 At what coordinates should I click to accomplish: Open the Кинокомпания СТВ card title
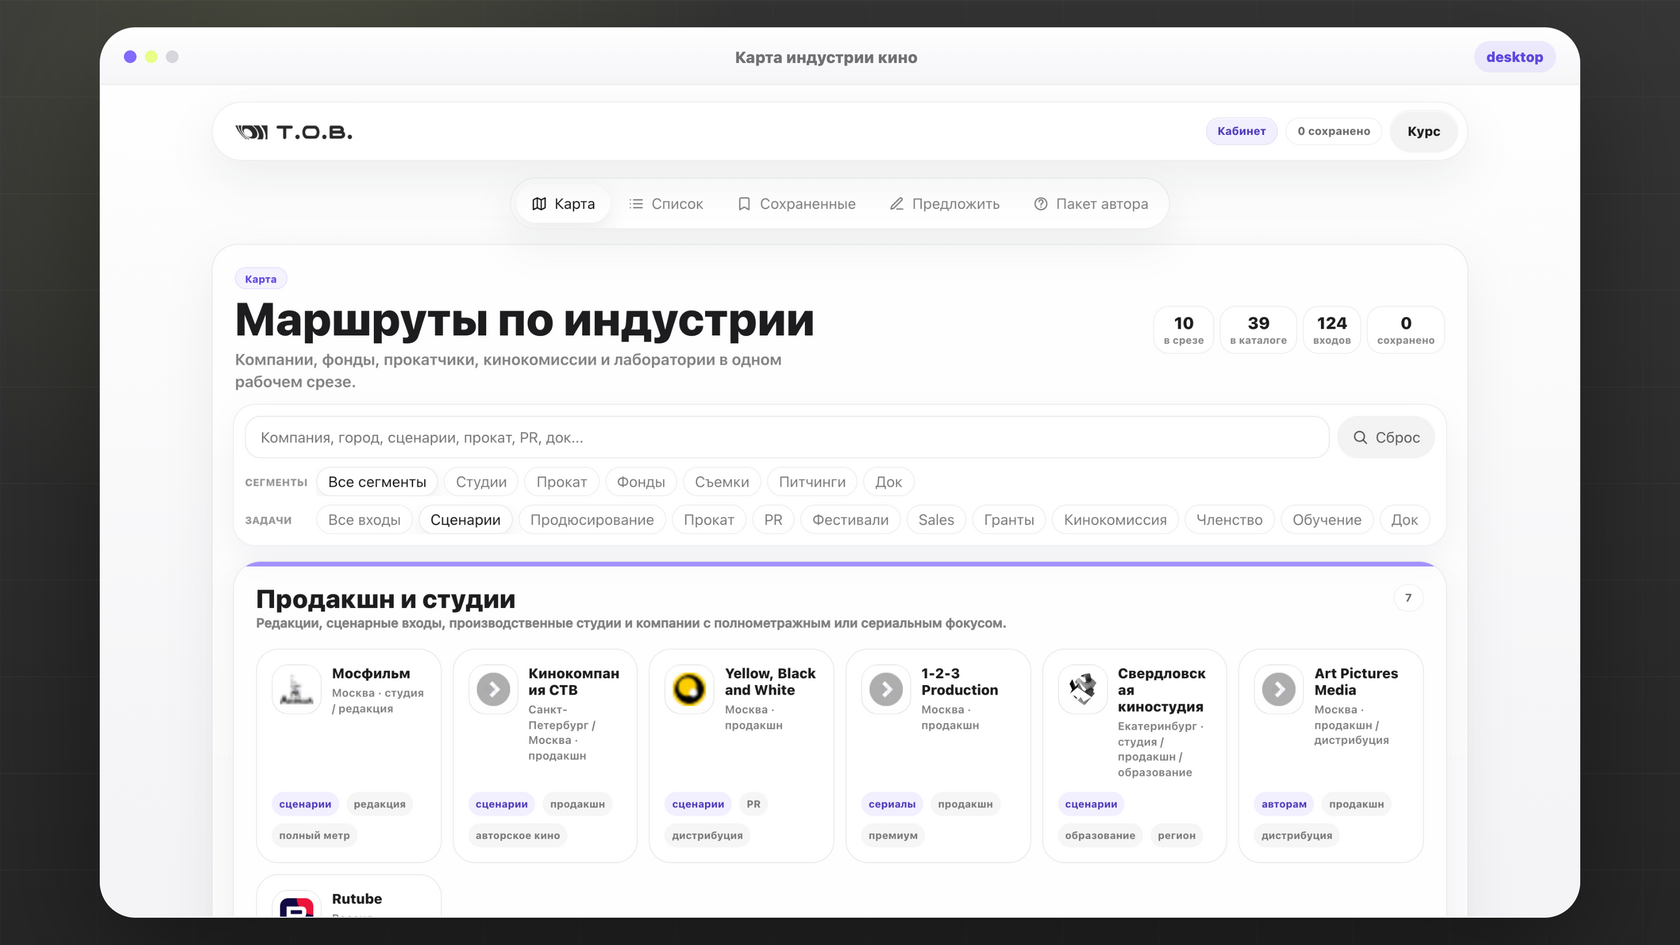(x=574, y=682)
